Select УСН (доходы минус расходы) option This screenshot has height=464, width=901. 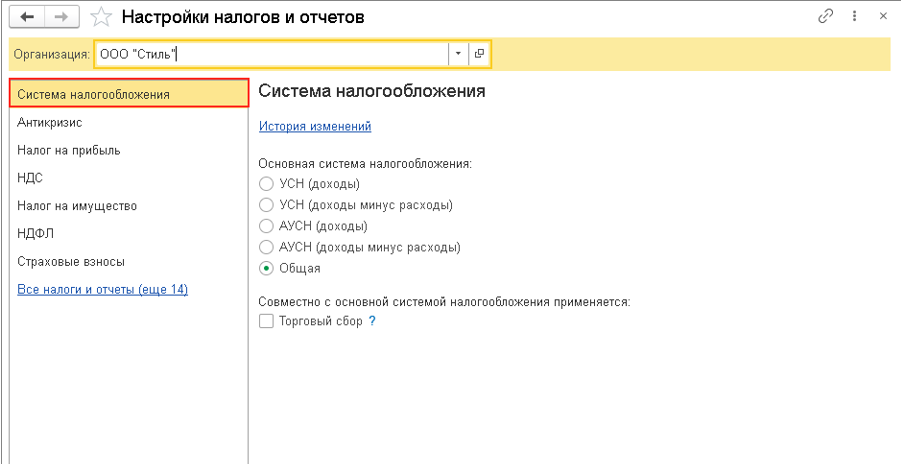pyautogui.click(x=266, y=205)
